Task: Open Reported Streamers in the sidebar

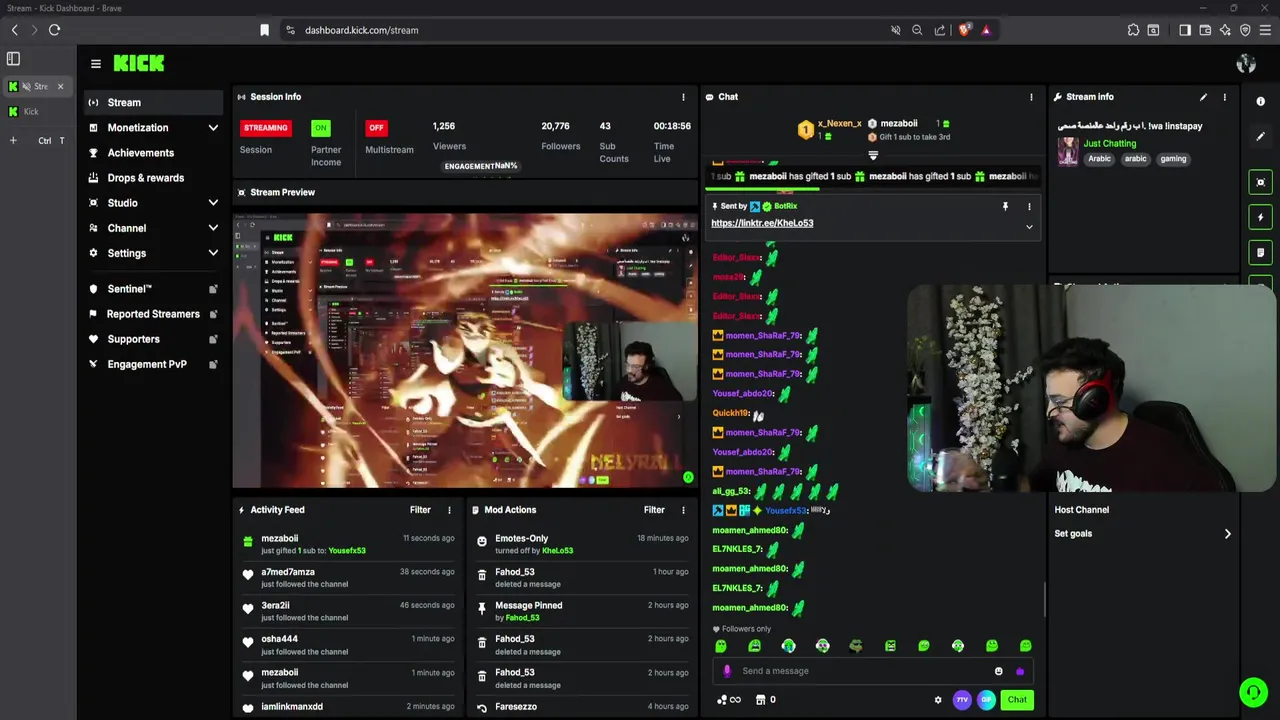Action: (154, 314)
